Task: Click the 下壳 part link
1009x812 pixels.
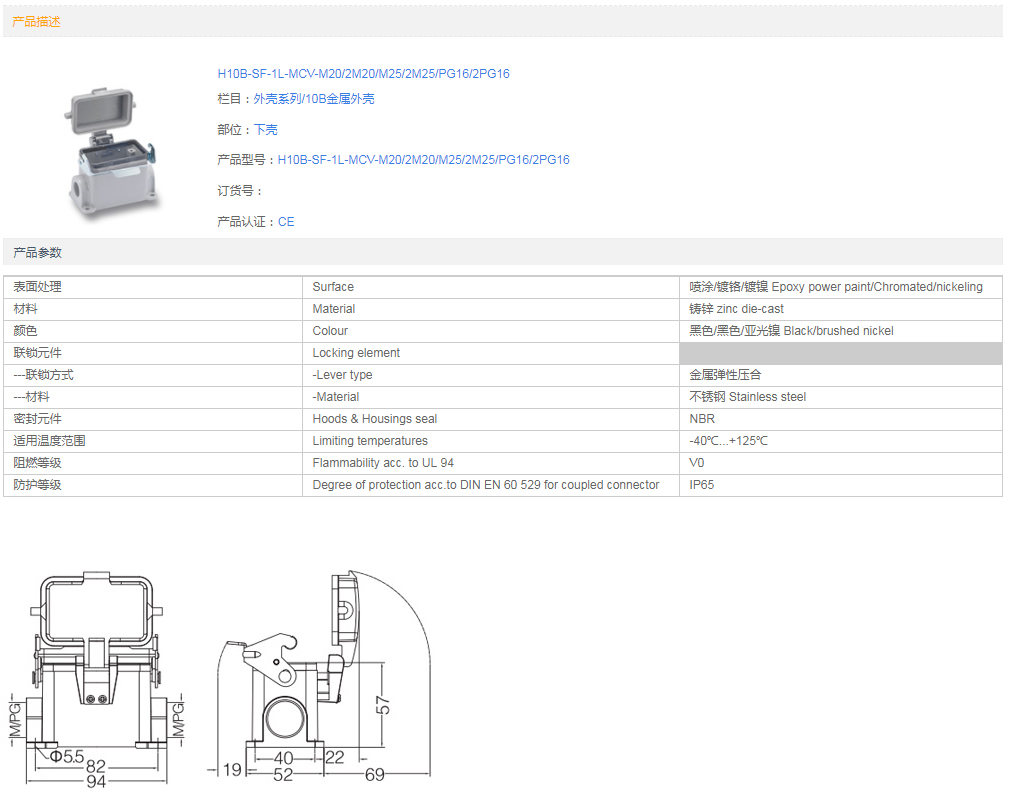Action: [x=266, y=130]
